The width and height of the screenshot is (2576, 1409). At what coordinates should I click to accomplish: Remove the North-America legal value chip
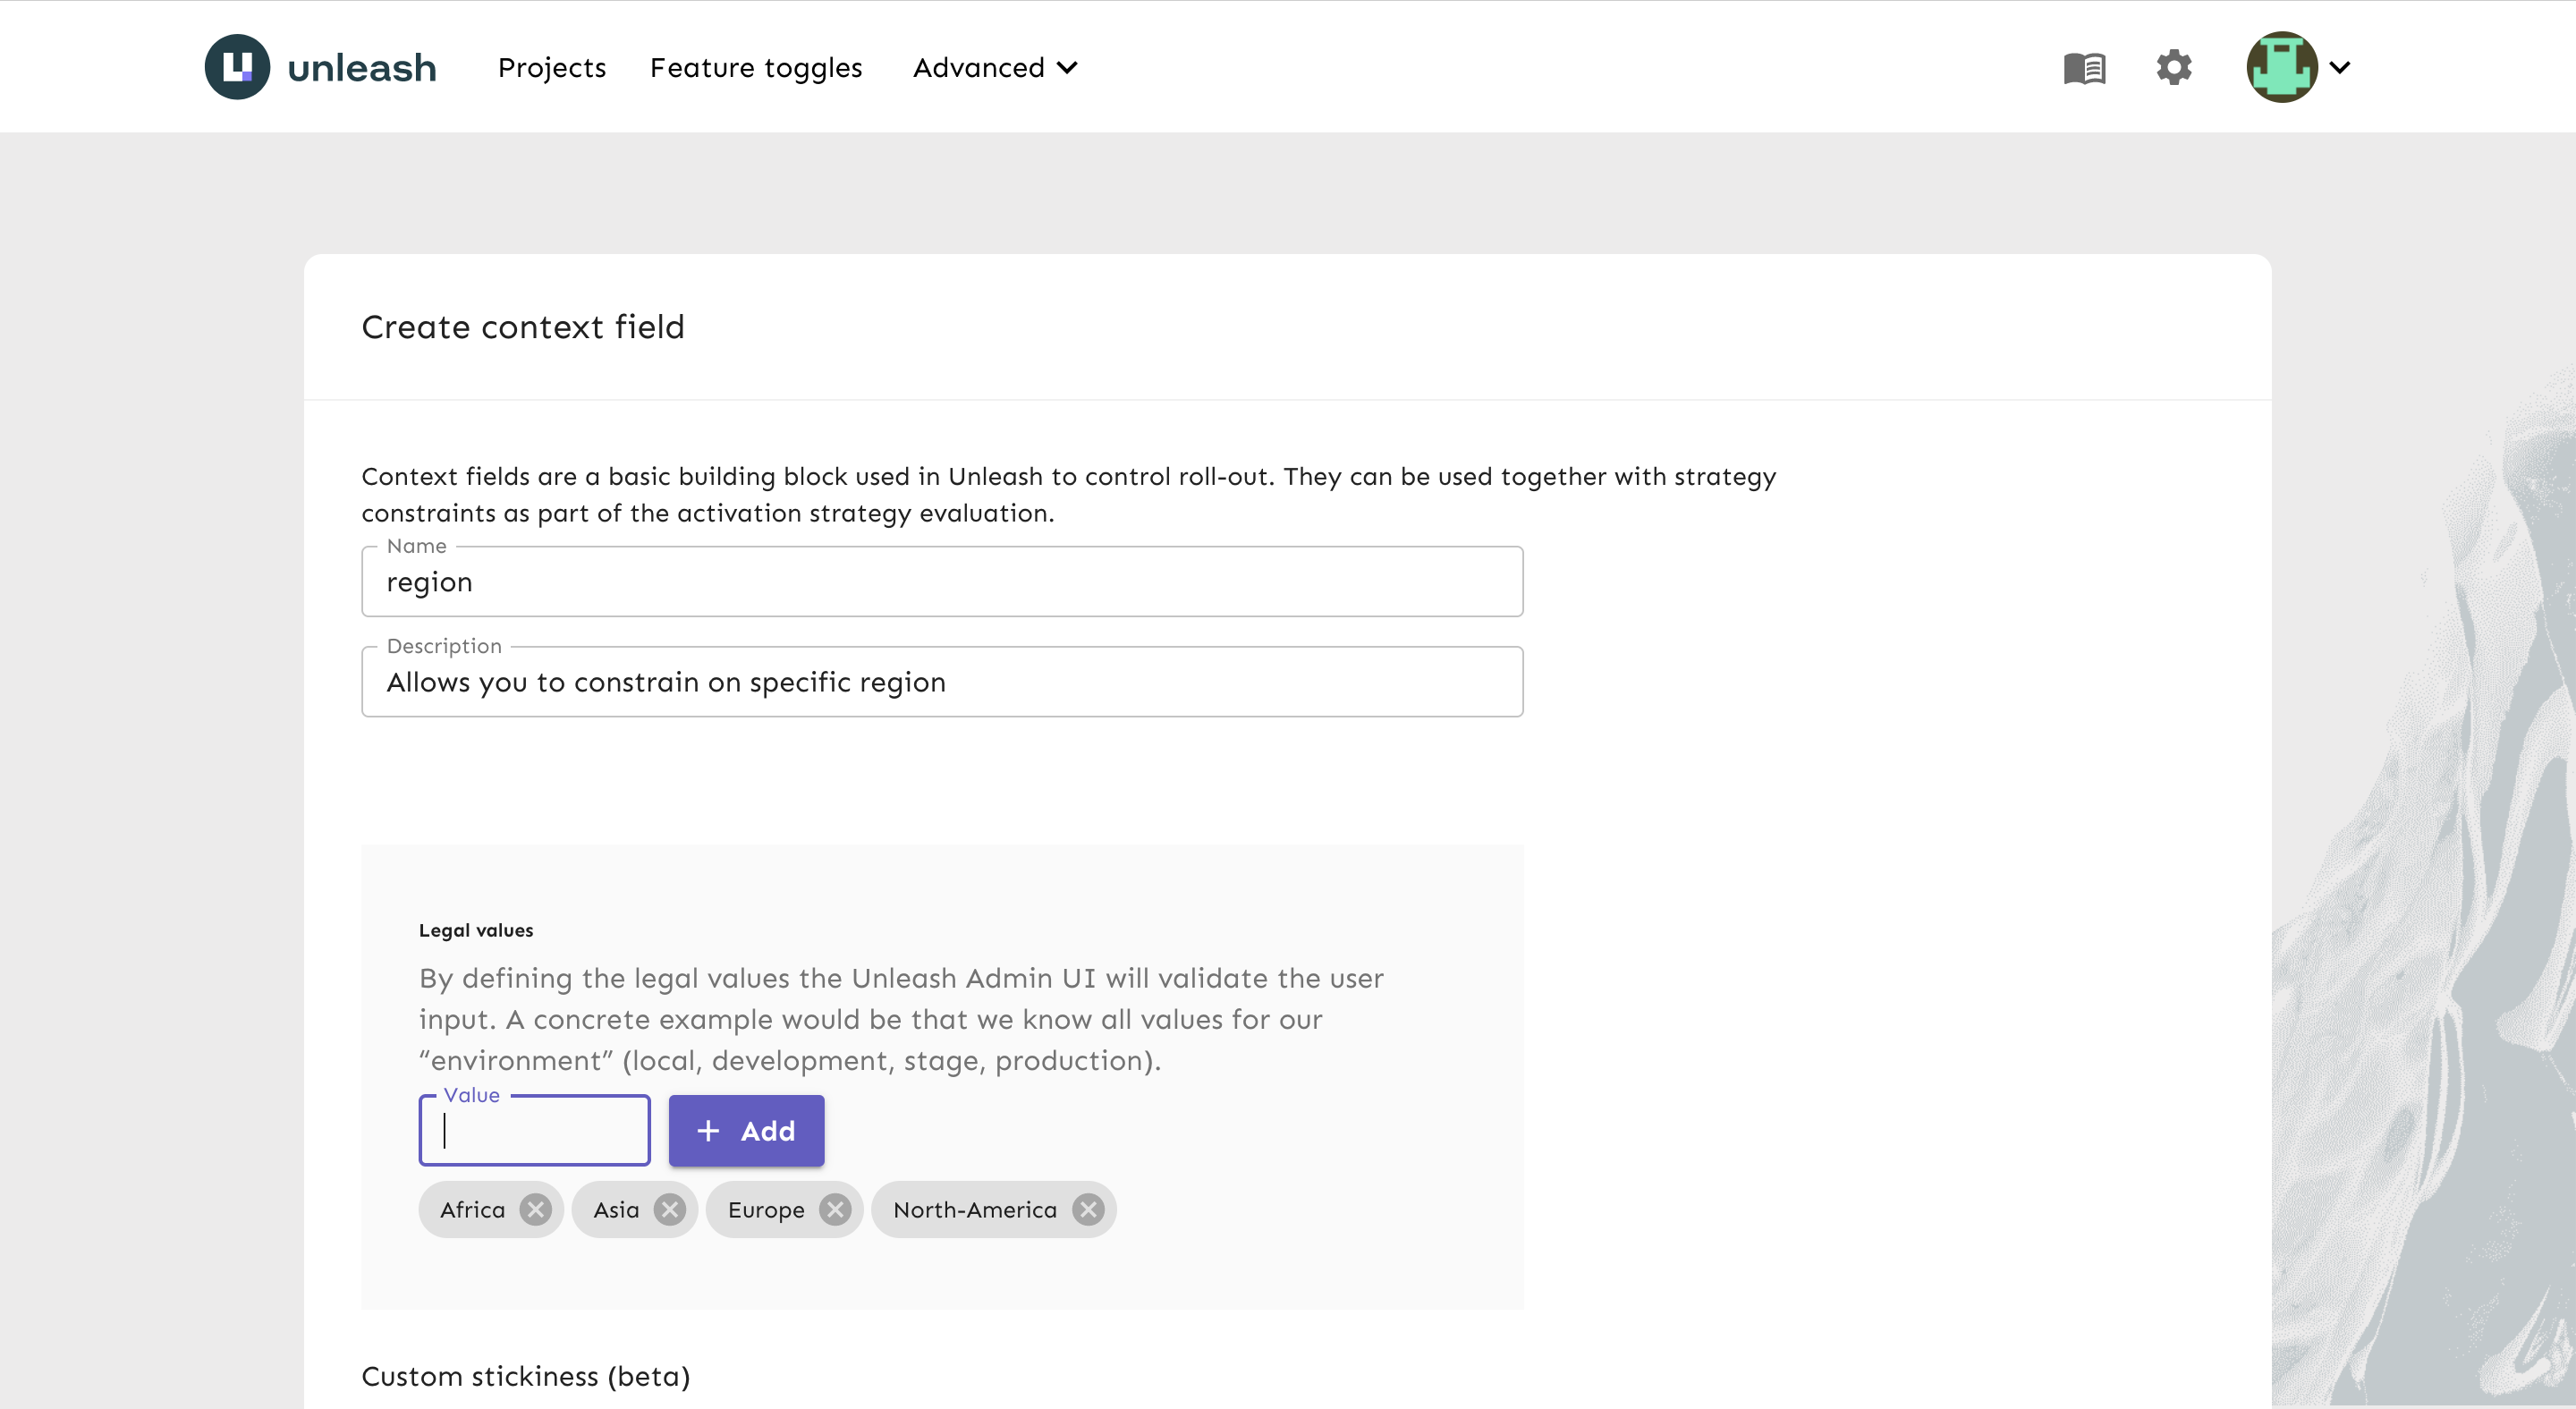tap(1088, 1210)
